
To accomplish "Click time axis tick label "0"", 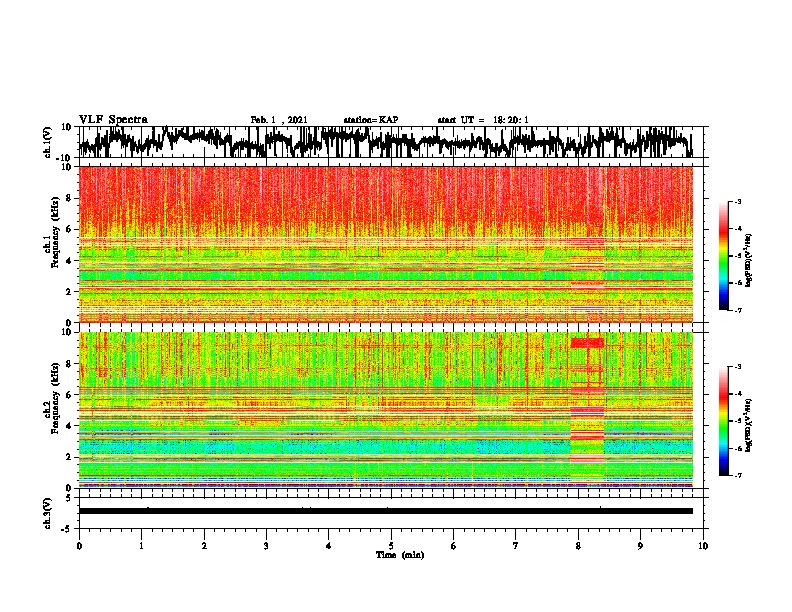I will pos(79,546).
